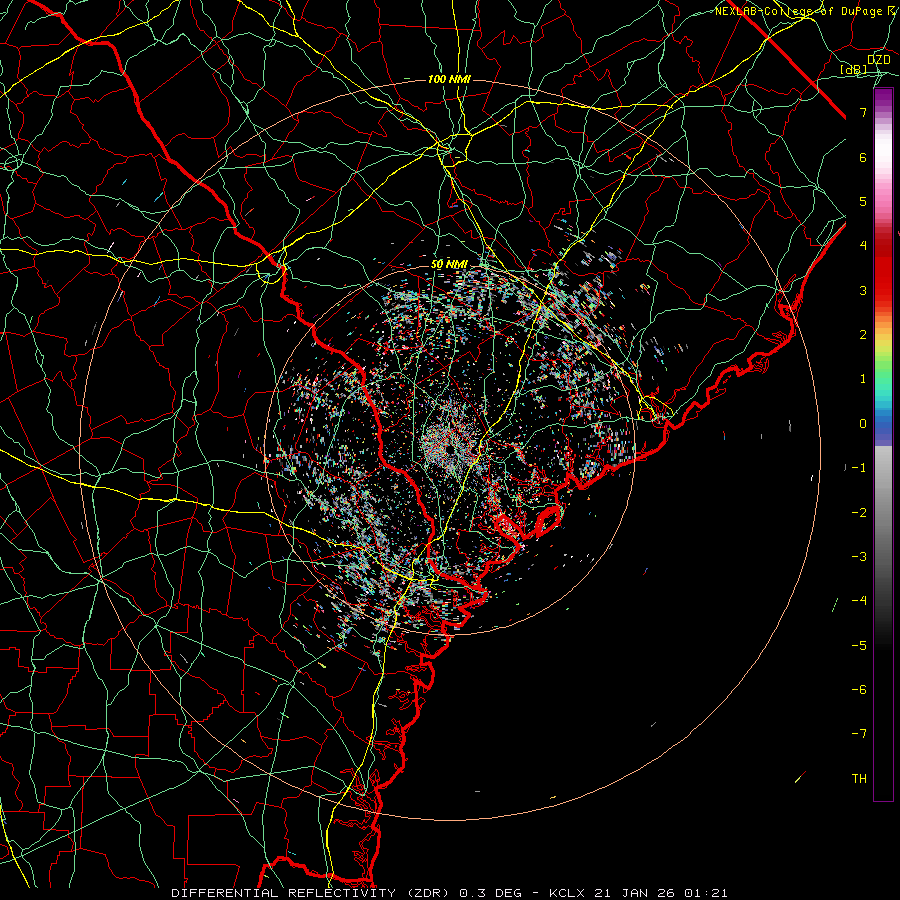Click the "(ZDR)" abbreviation in the caption
Screen dimensions: 900x900
pyautogui.click(x=428, y=893)
